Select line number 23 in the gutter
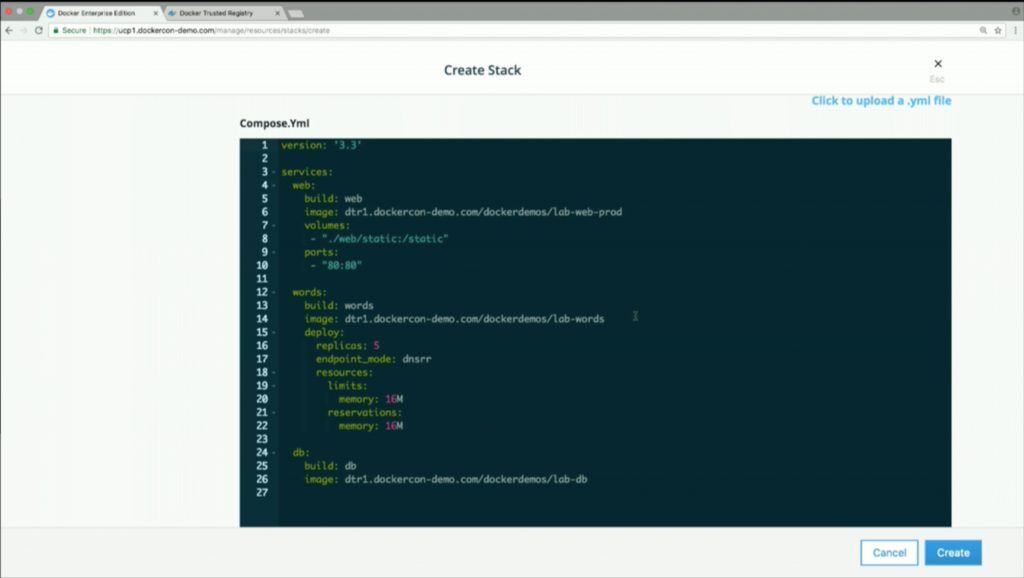This screenshot has height=578, width=1024. pyautogui.click(x=262, y=440)
